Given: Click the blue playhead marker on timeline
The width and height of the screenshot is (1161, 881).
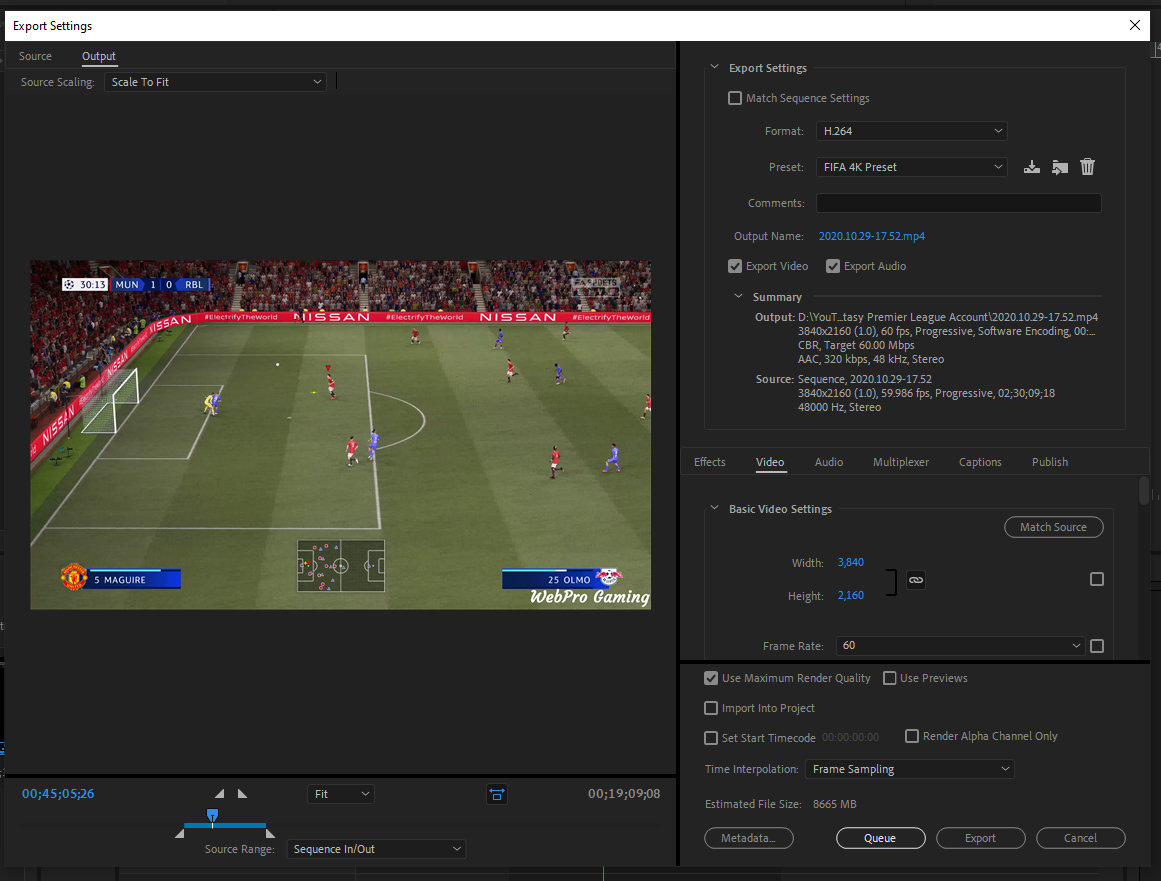Looking at the screenshot, I should coord(212,816).
